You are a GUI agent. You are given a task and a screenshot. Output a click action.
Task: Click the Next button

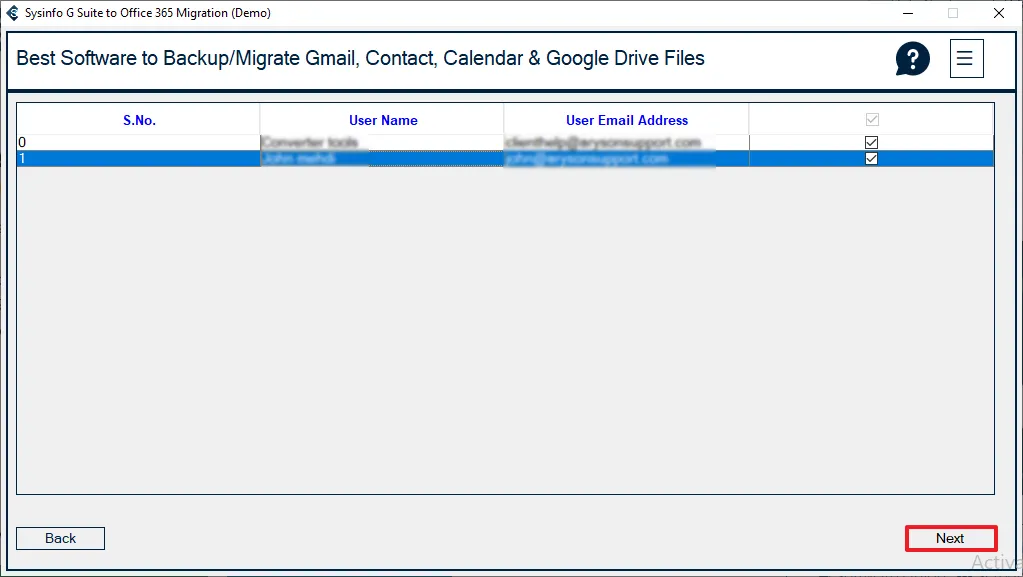(951, 538)
